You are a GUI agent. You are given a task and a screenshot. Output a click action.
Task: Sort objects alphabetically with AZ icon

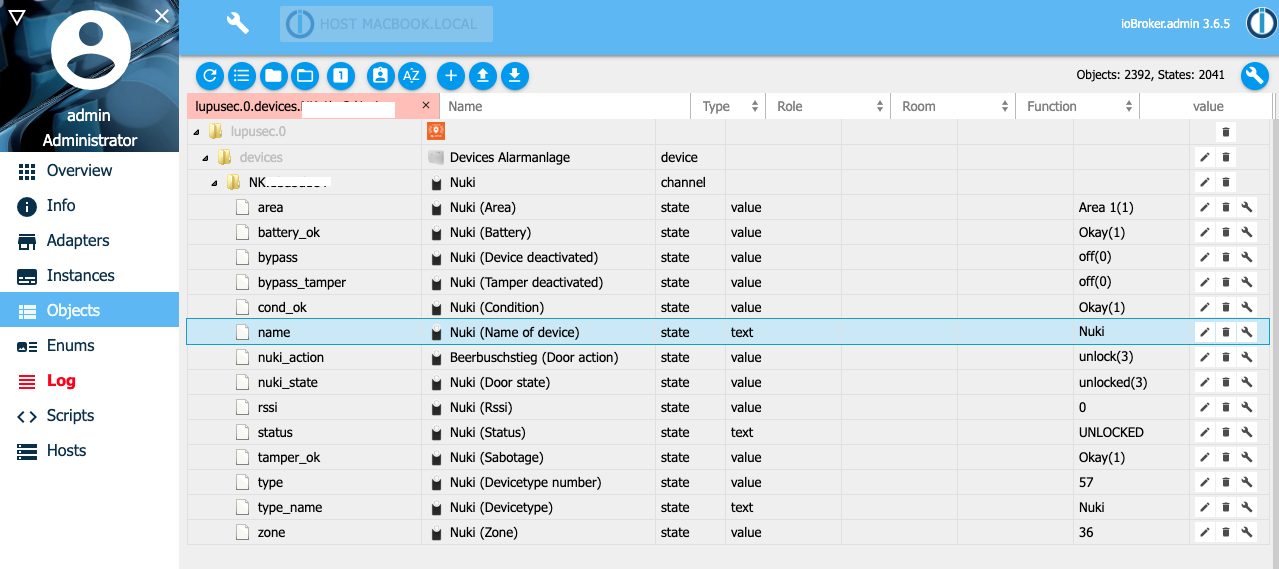(411, 75)
